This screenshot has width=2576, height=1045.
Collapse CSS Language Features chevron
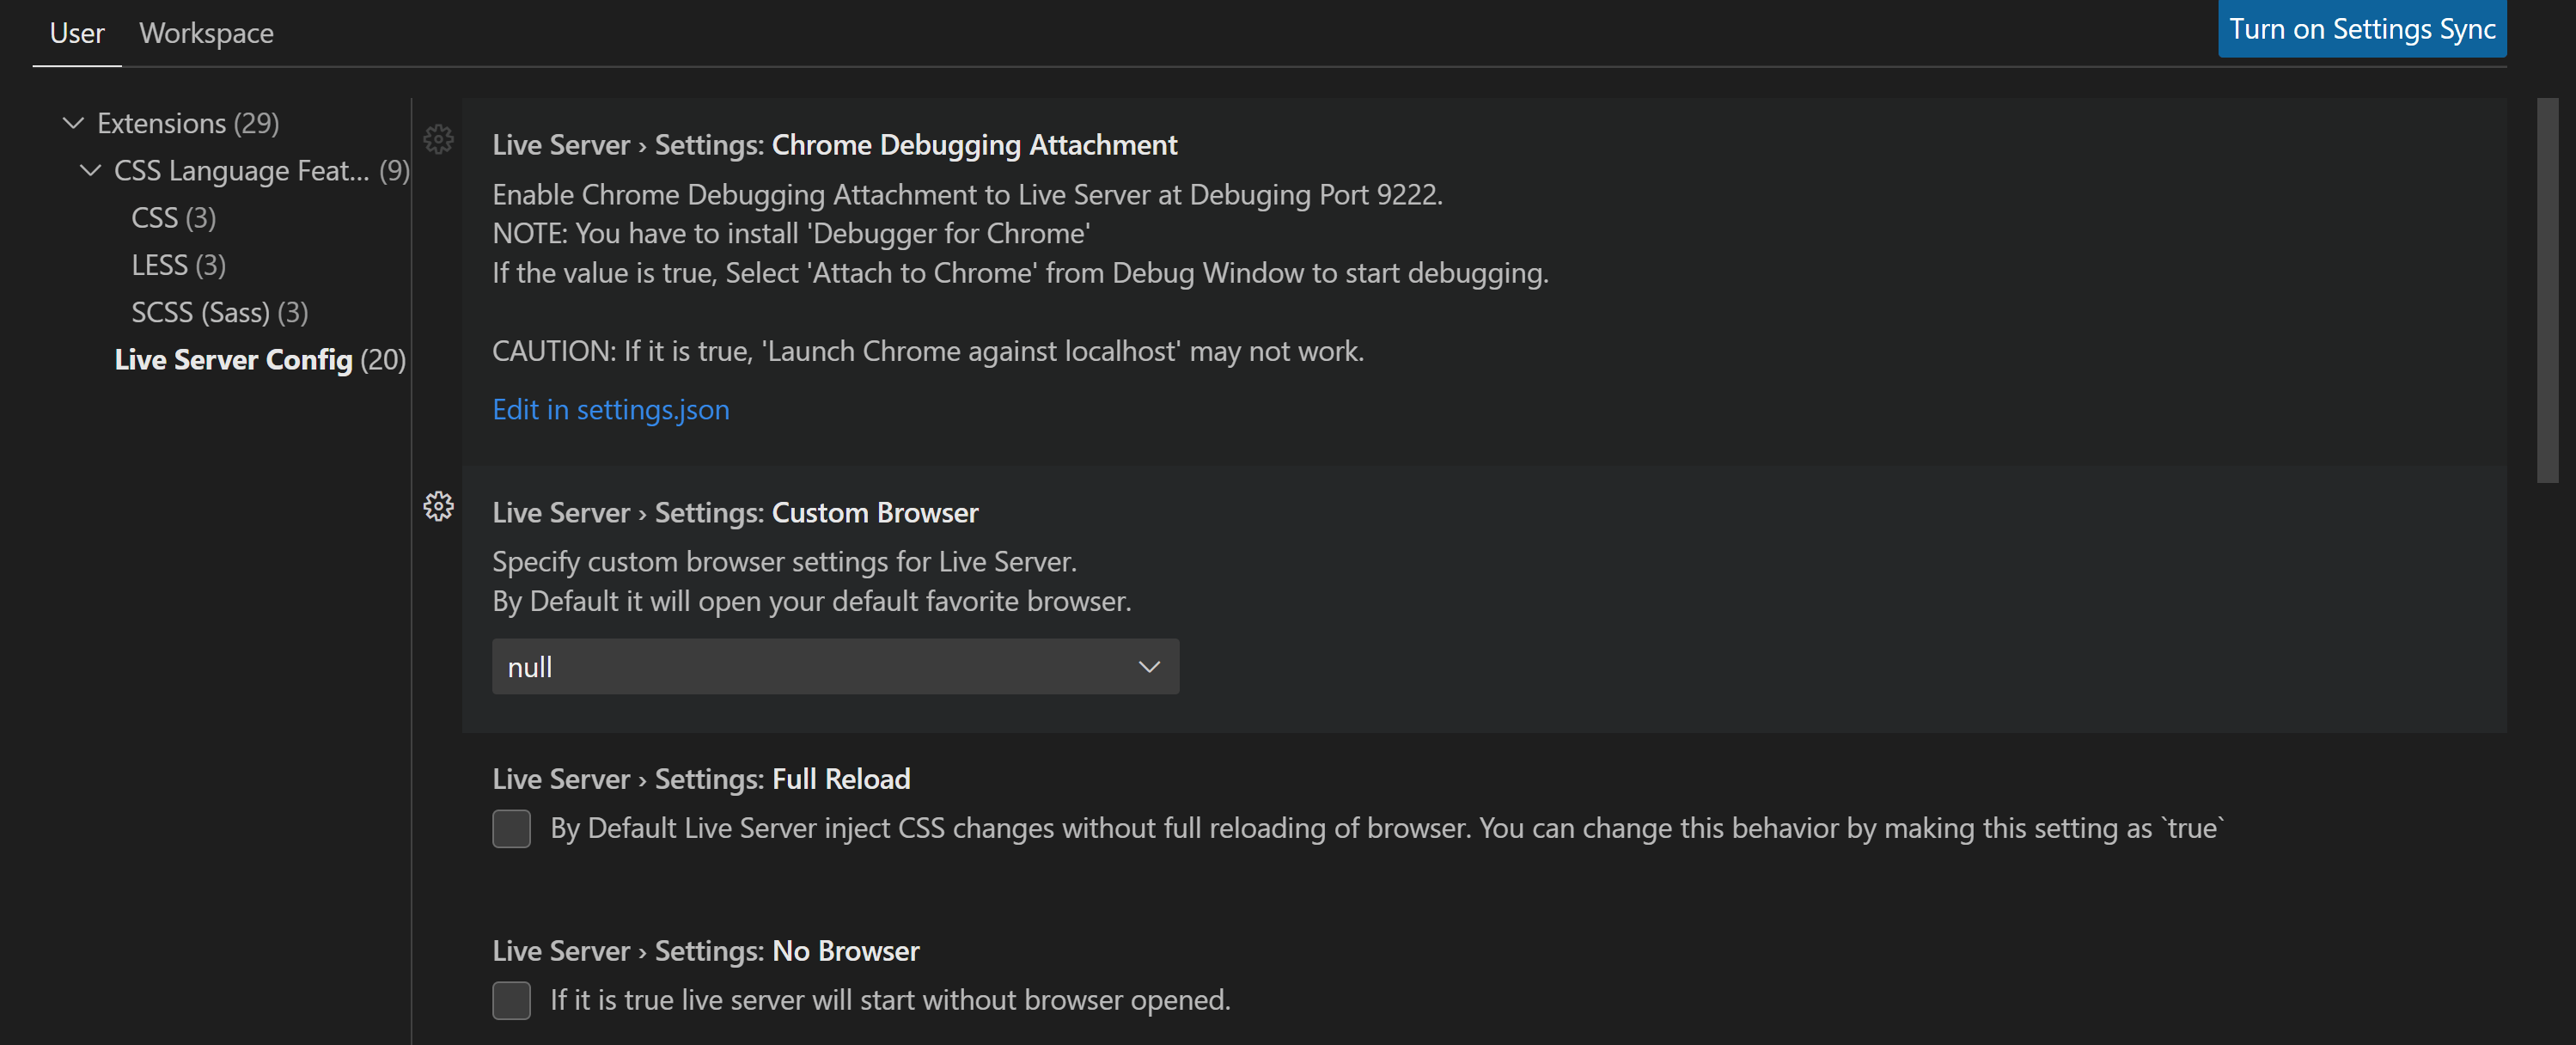pos(91,171)
